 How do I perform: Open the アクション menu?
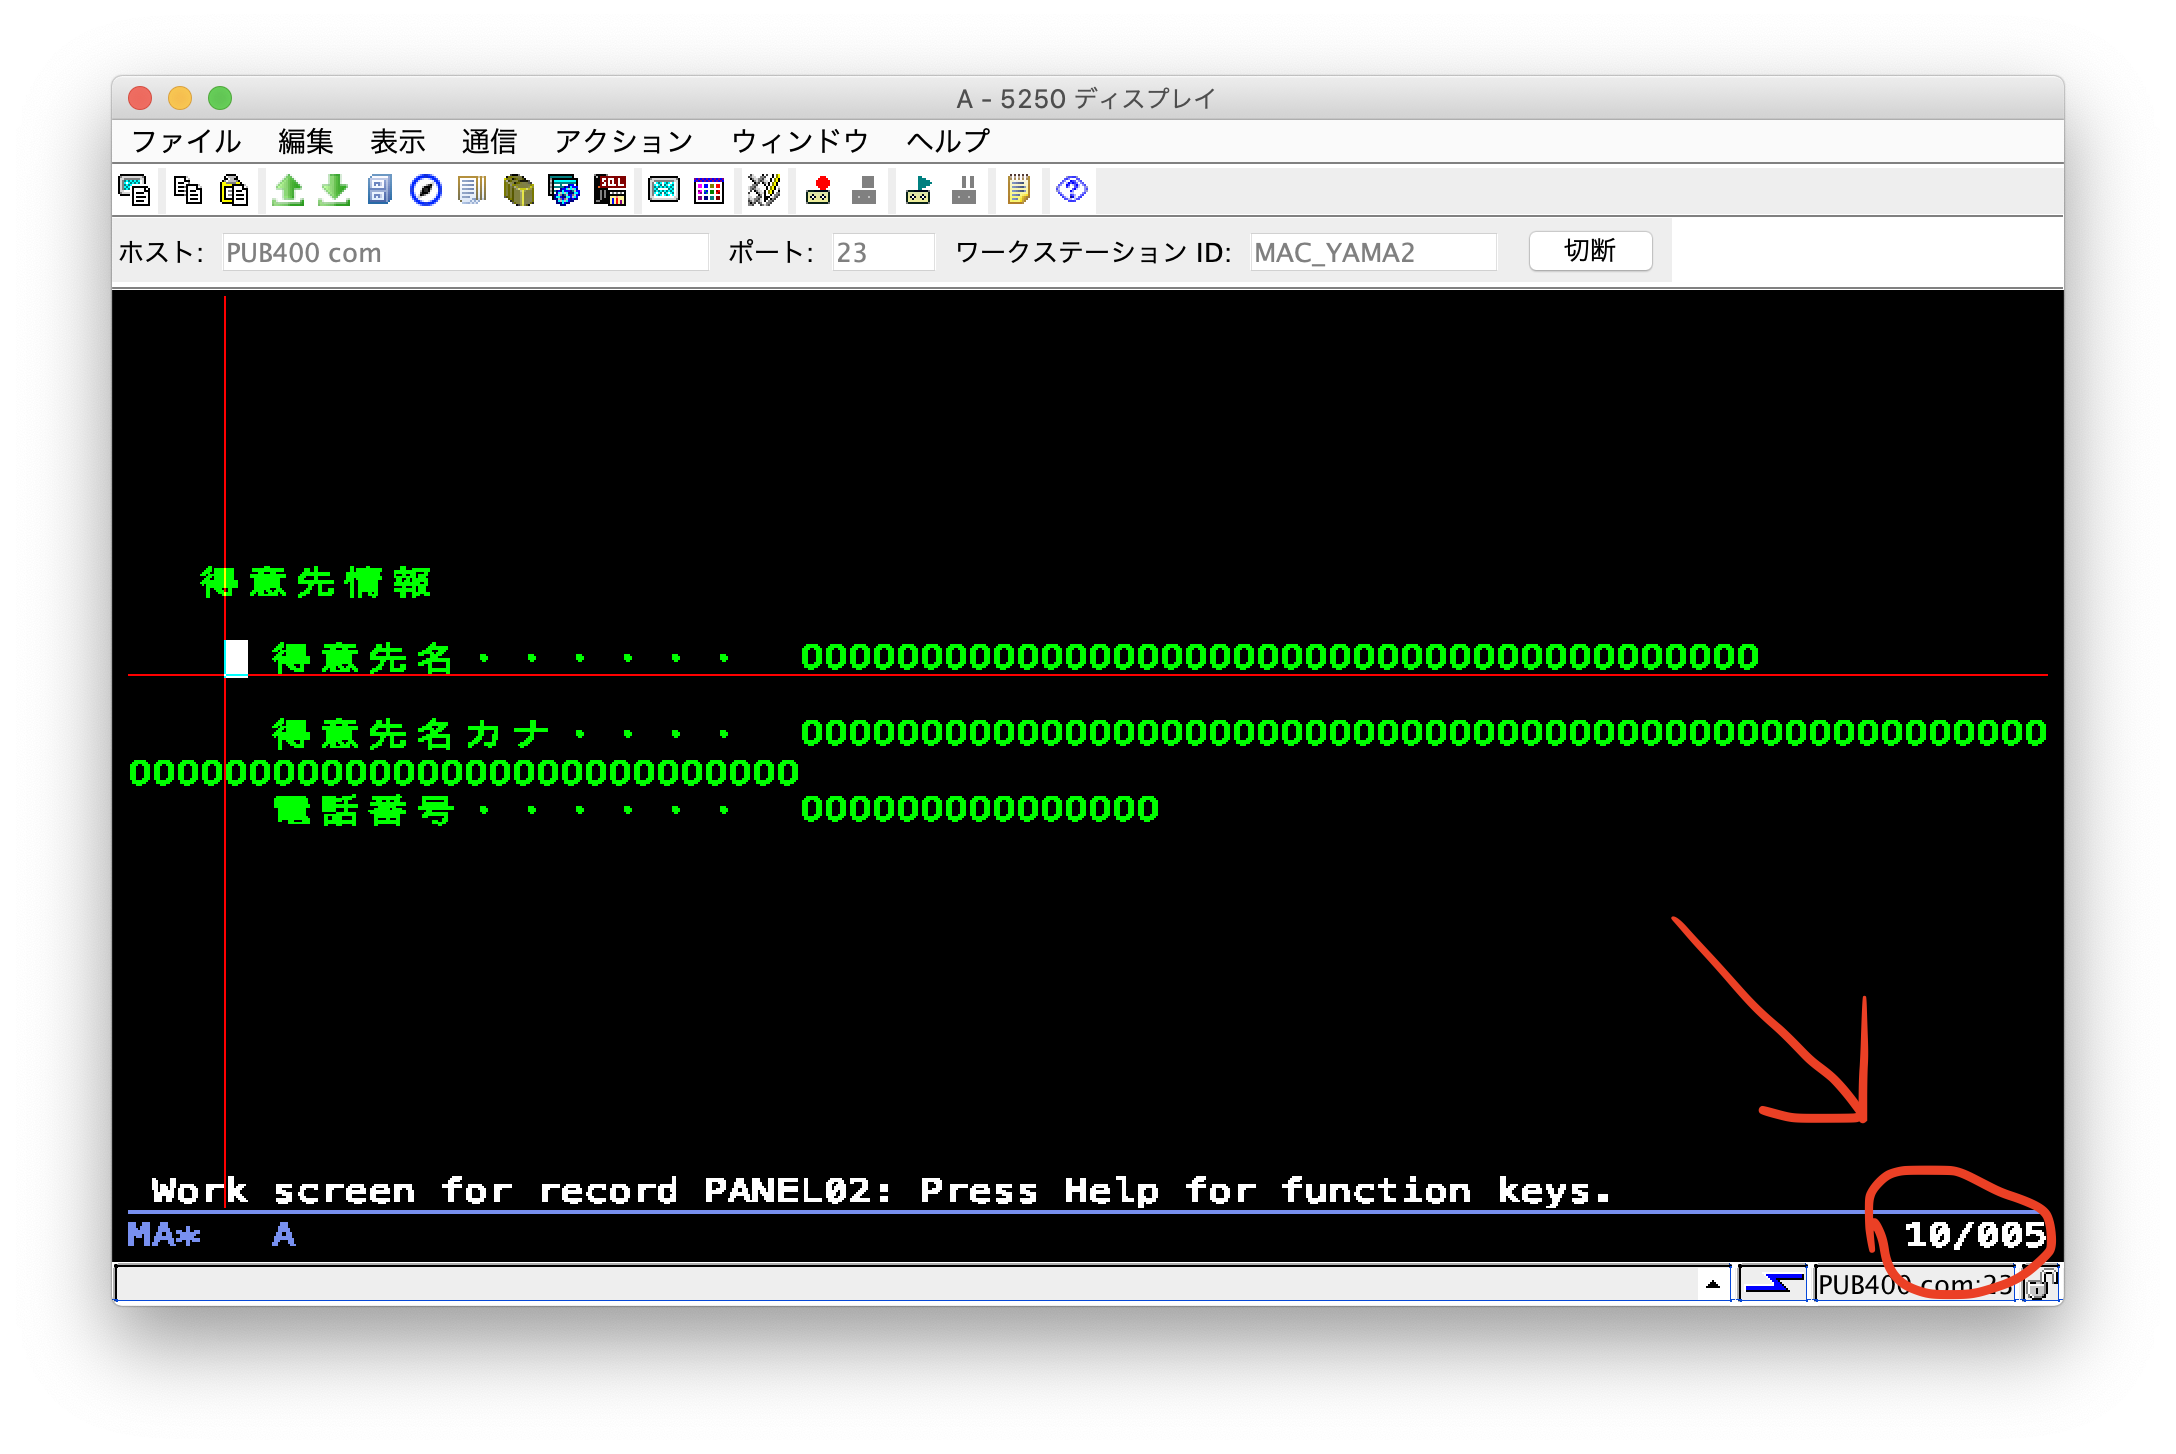[623, 141]
